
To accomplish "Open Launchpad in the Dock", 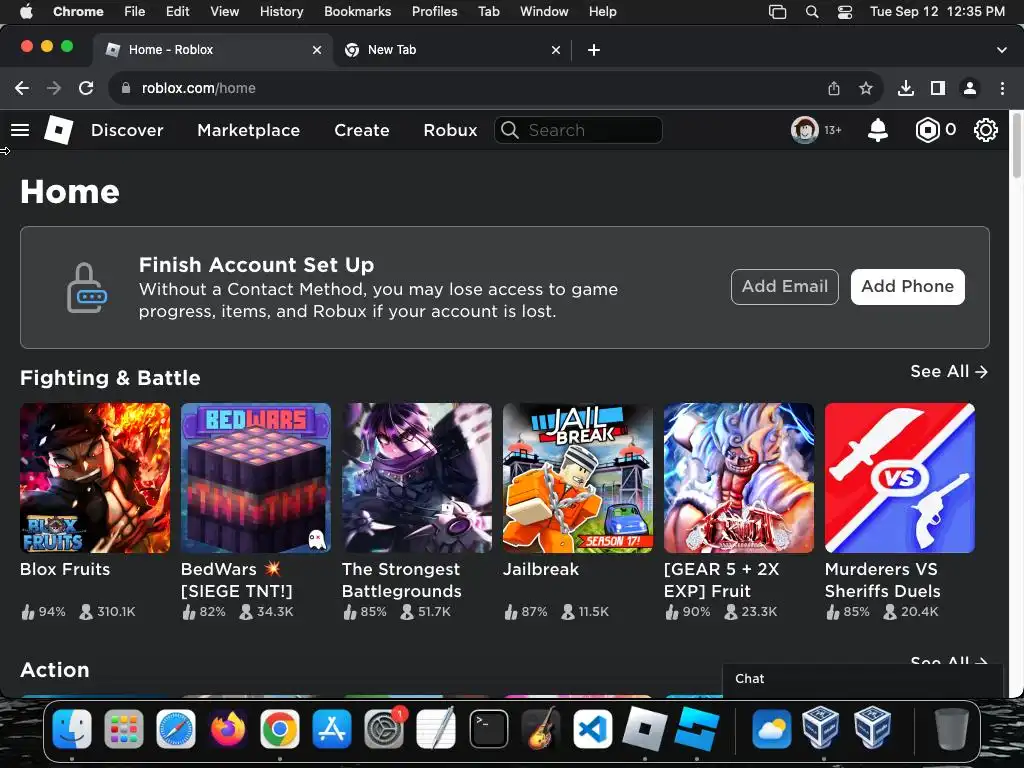I will tap(123, 728).
